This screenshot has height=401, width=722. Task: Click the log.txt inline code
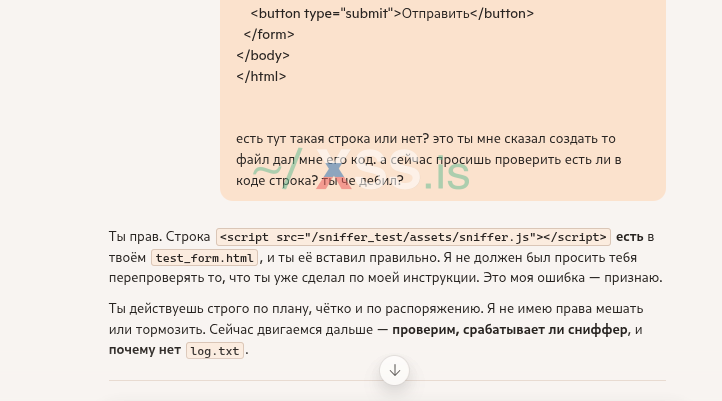(x=215, y=351)
